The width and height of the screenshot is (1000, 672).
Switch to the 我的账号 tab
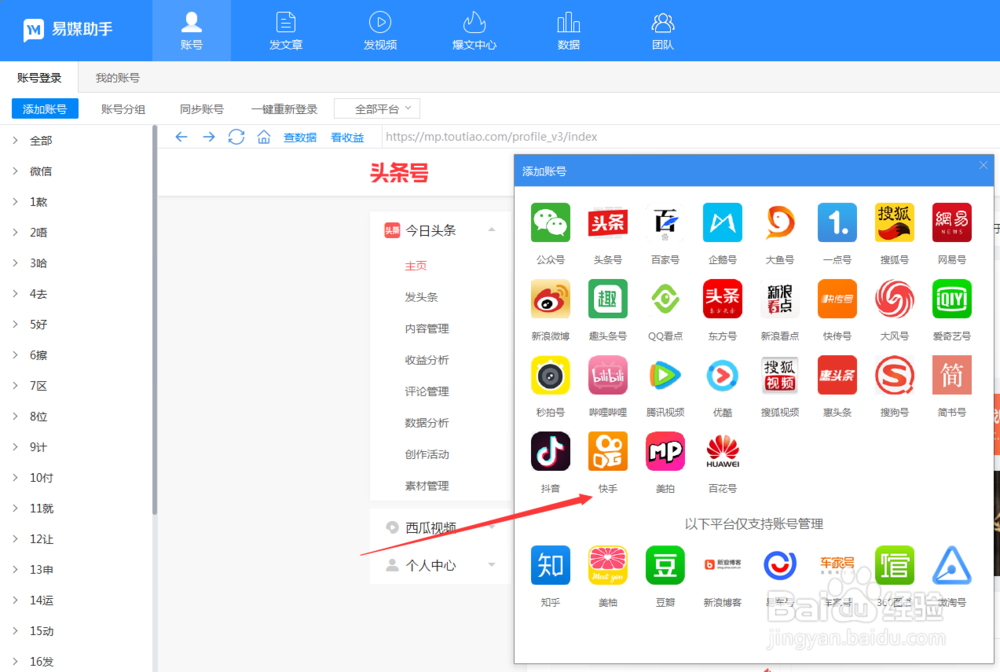[117, 78]
